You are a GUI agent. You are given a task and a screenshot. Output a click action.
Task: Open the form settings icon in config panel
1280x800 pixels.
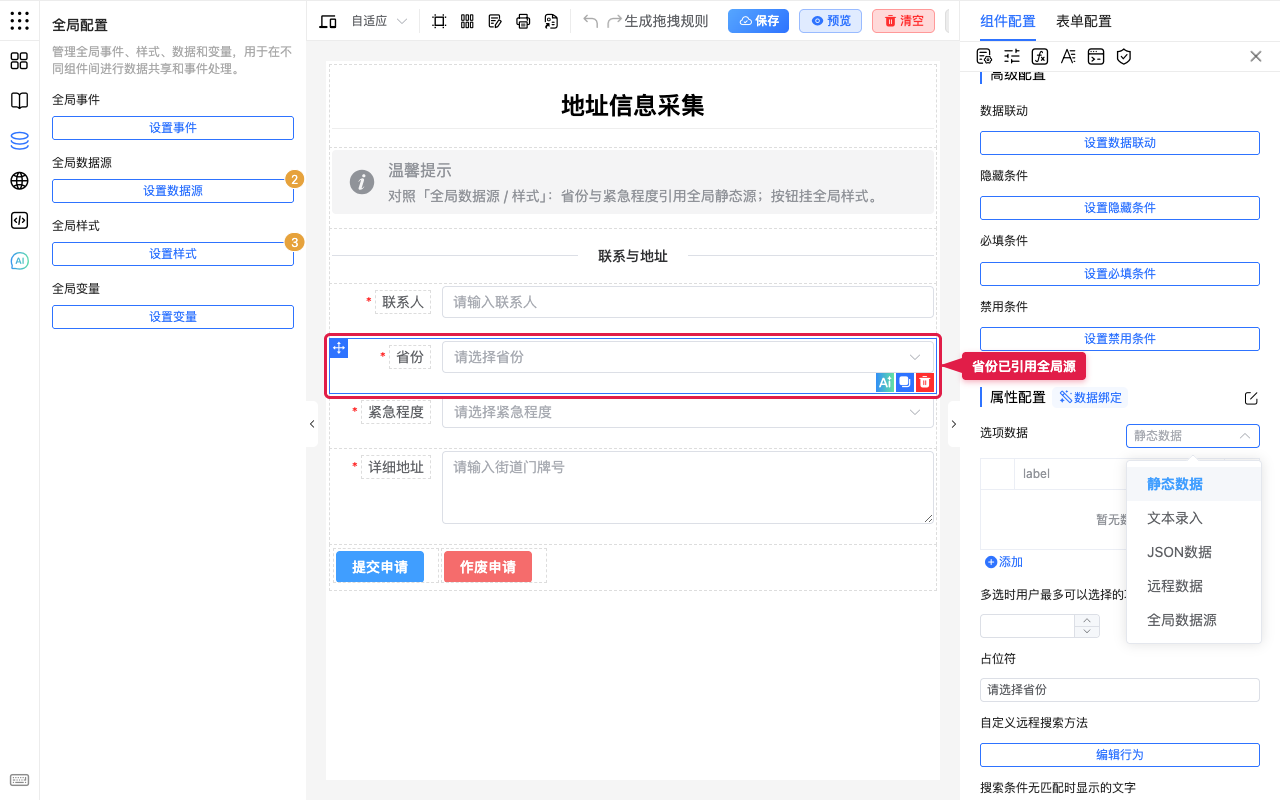pyautogui.click(x=984, y=56)
